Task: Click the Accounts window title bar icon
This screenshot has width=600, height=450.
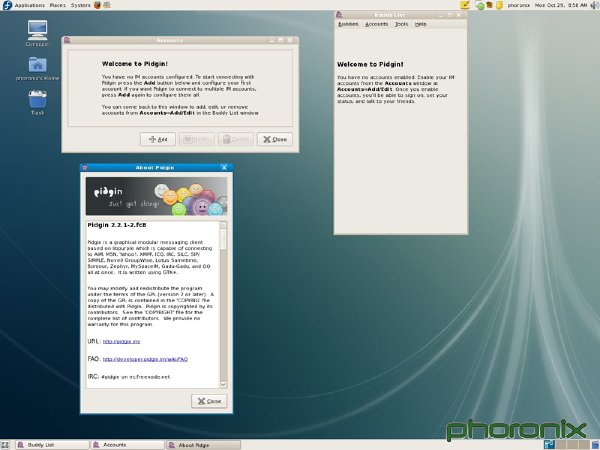Action: (x=67, y=40)
